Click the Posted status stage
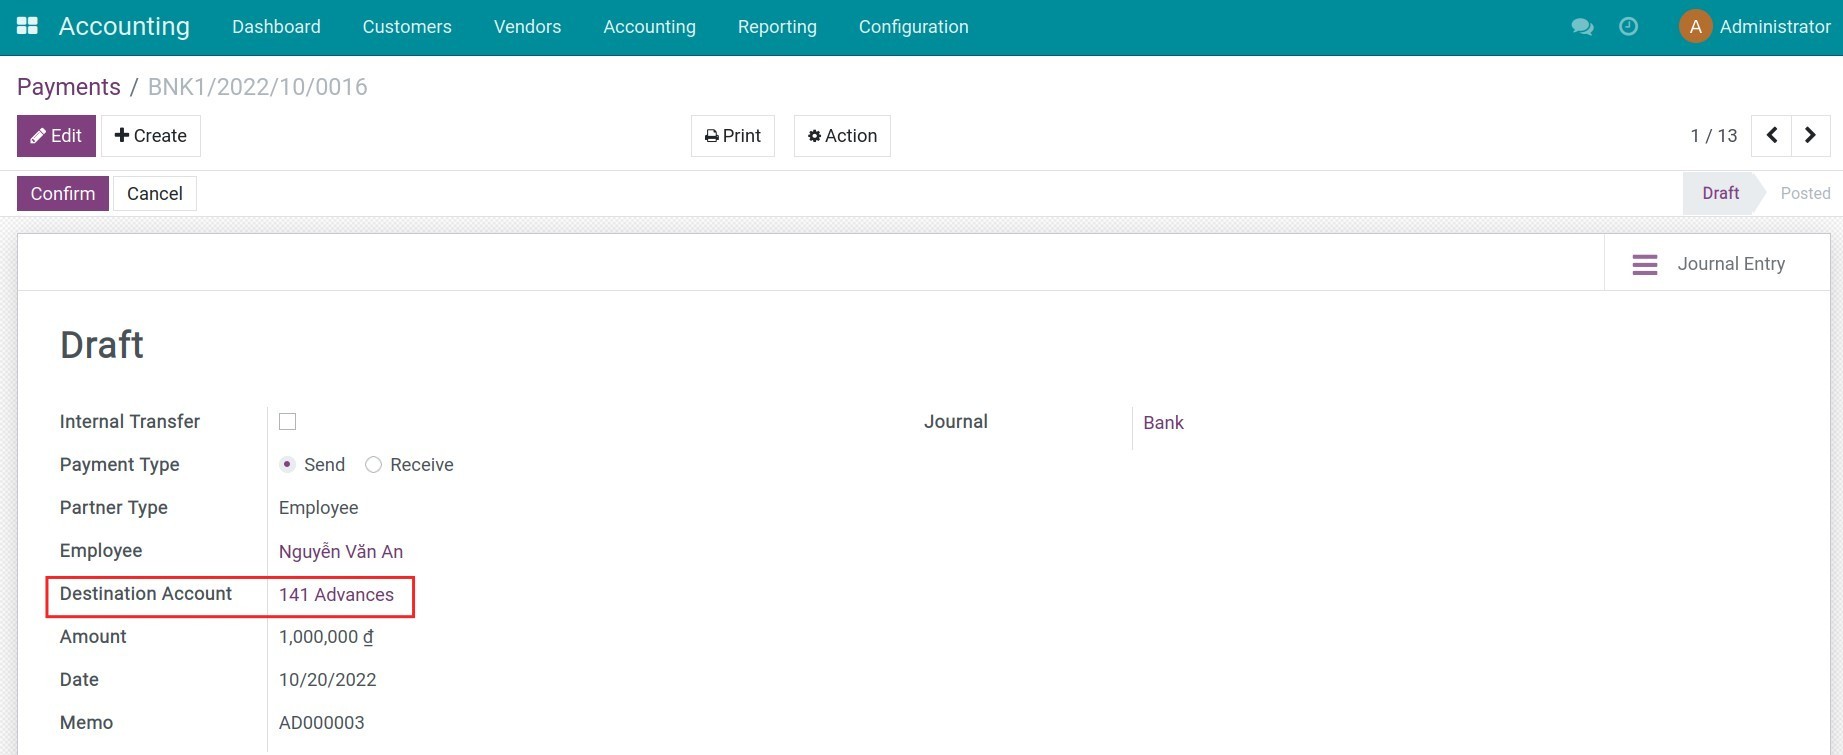Image resolution: width=1843 pixels, height=755 pixels. pos(1805,194)
